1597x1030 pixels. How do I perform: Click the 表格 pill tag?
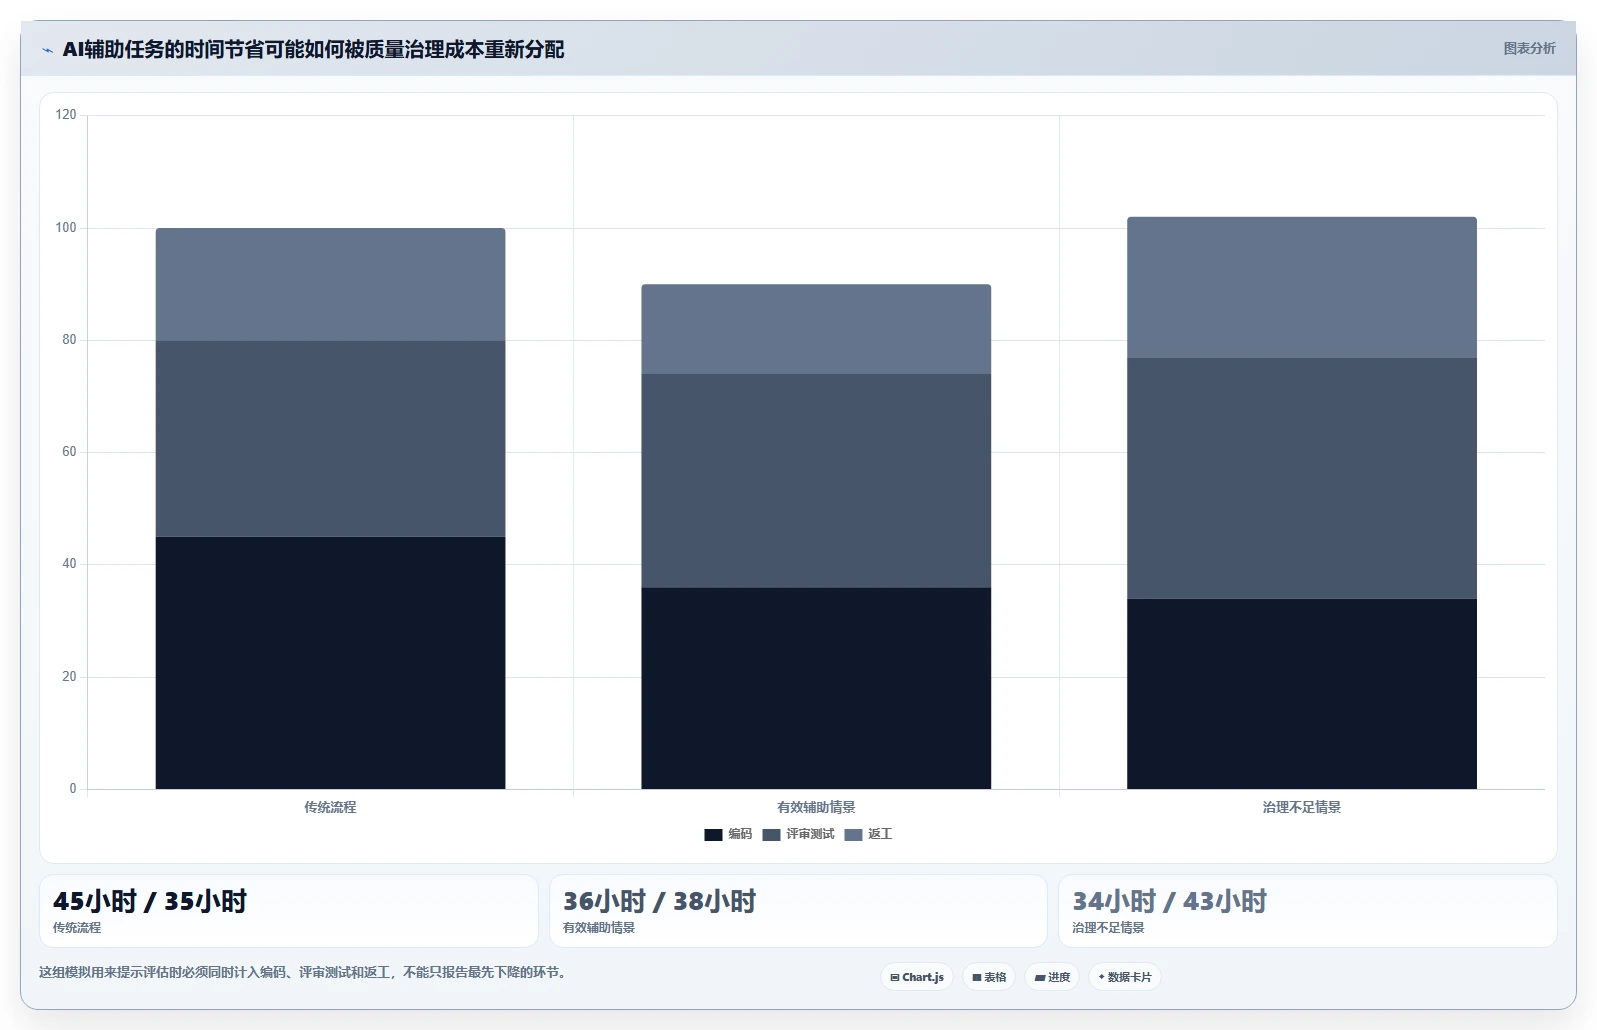[x=990, y=977]
